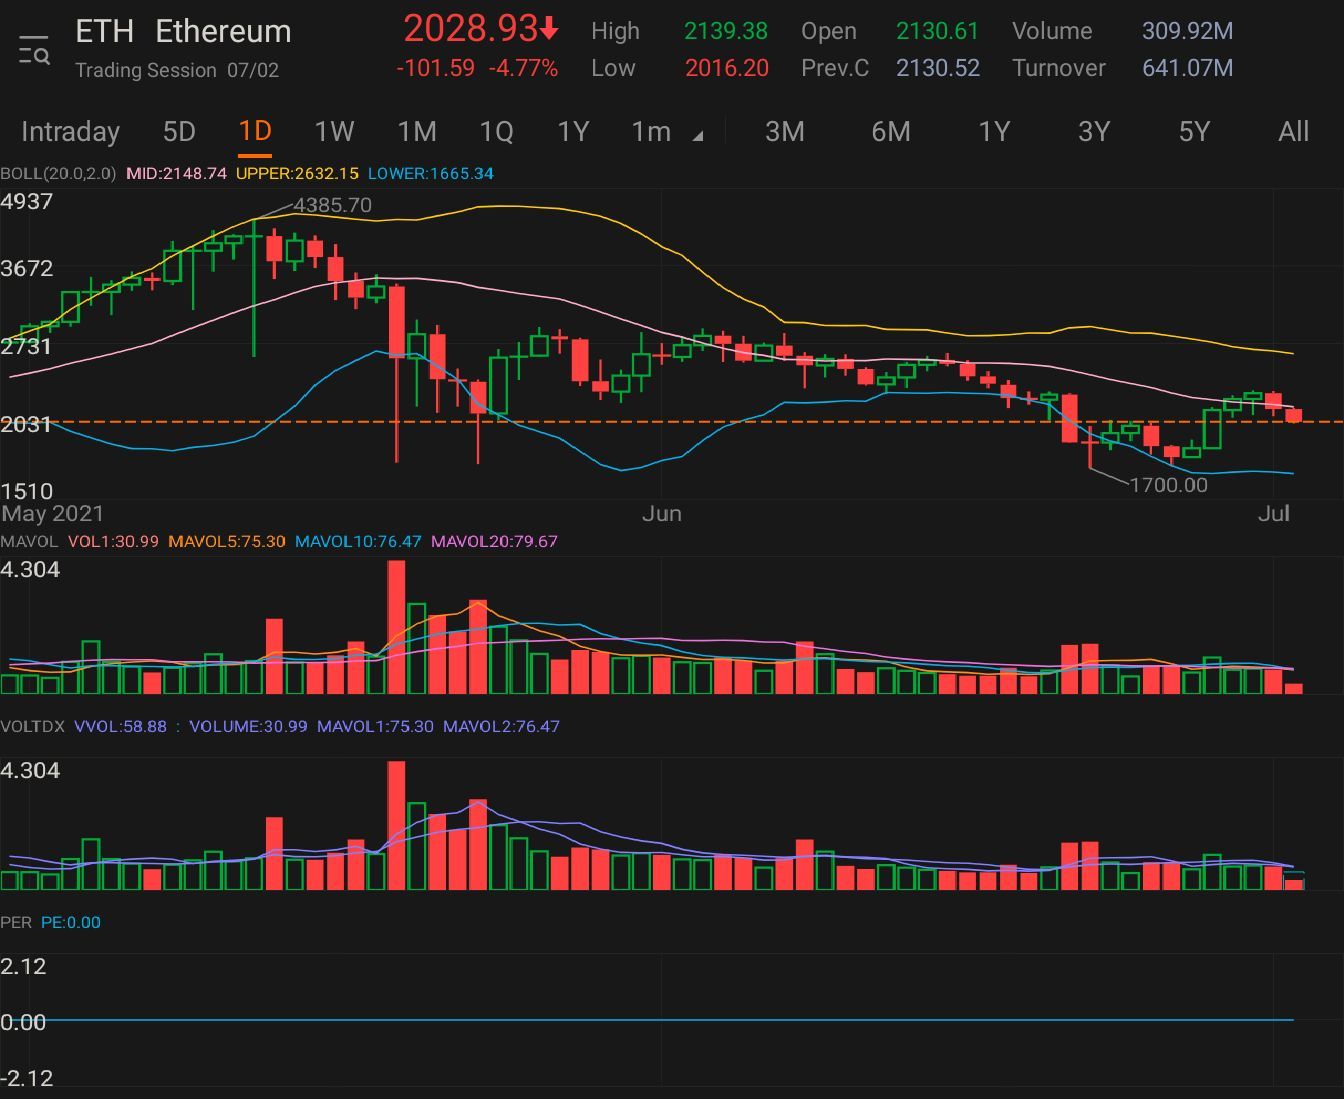The width and height of the screenshot is (1344, 1099).
Task: Set chart range to 6M
Action: (891, 132)
